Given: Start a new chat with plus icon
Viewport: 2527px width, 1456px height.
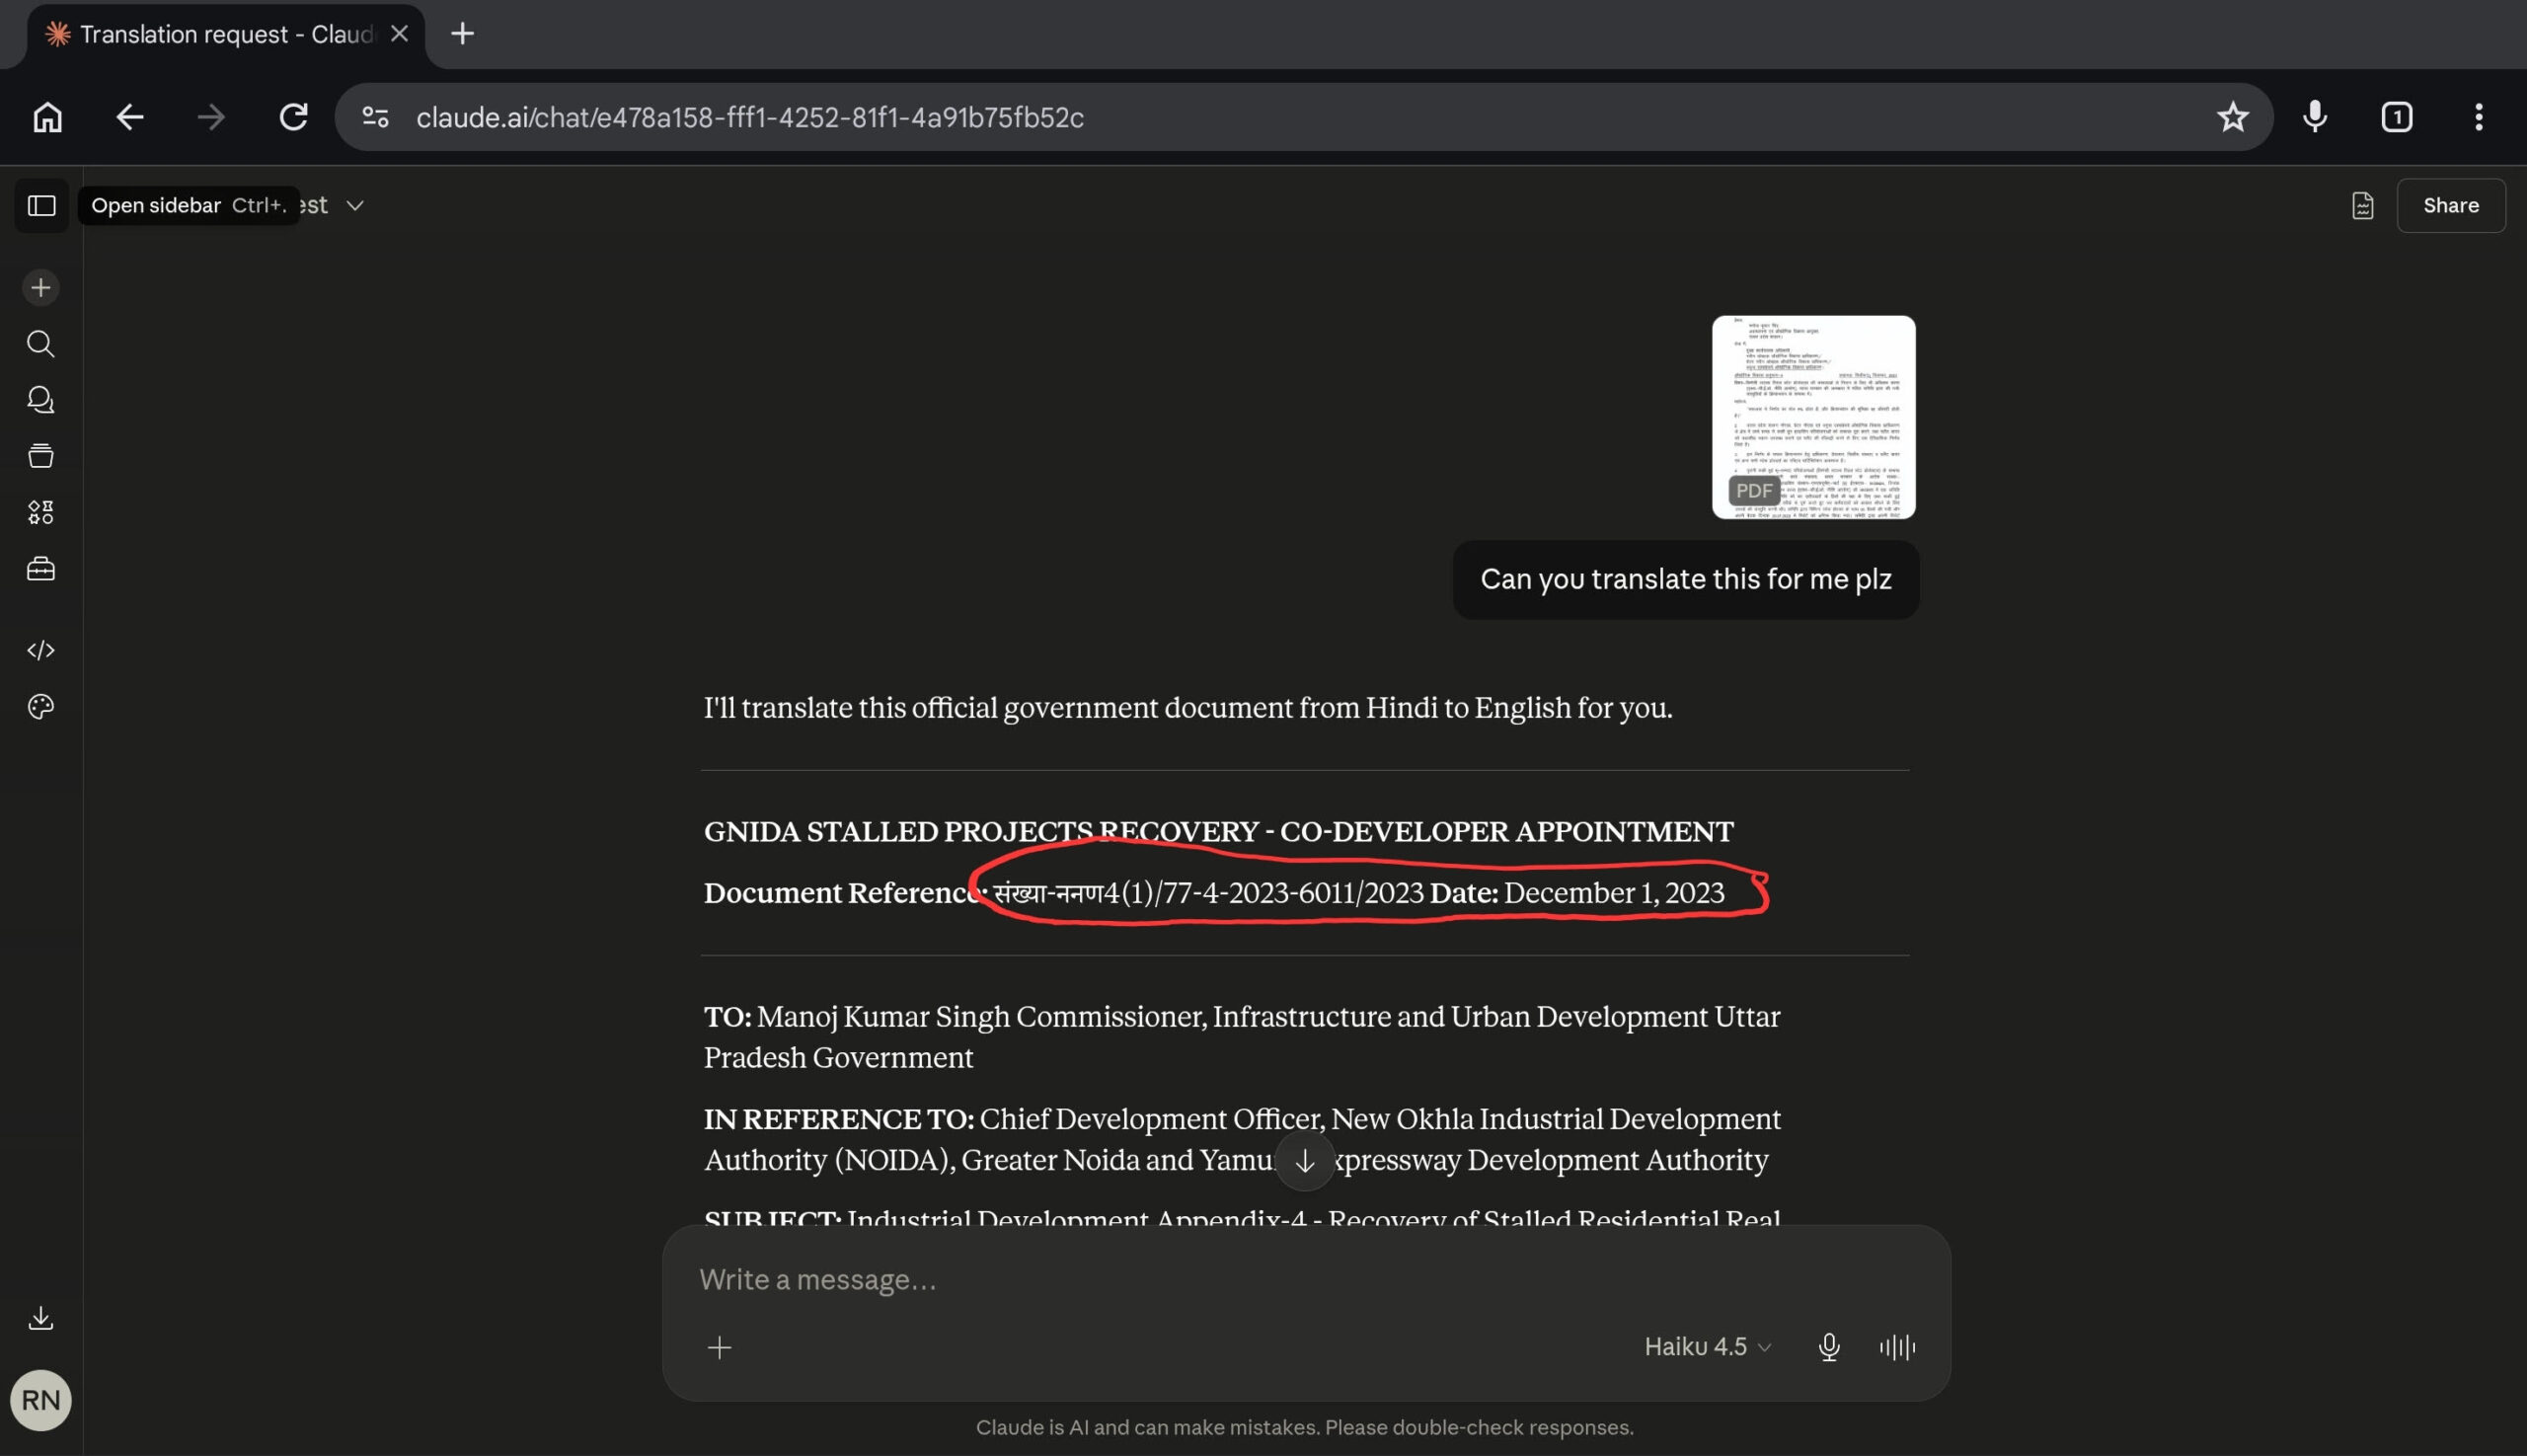Looking at the screenshot, I should click(41, 288).
